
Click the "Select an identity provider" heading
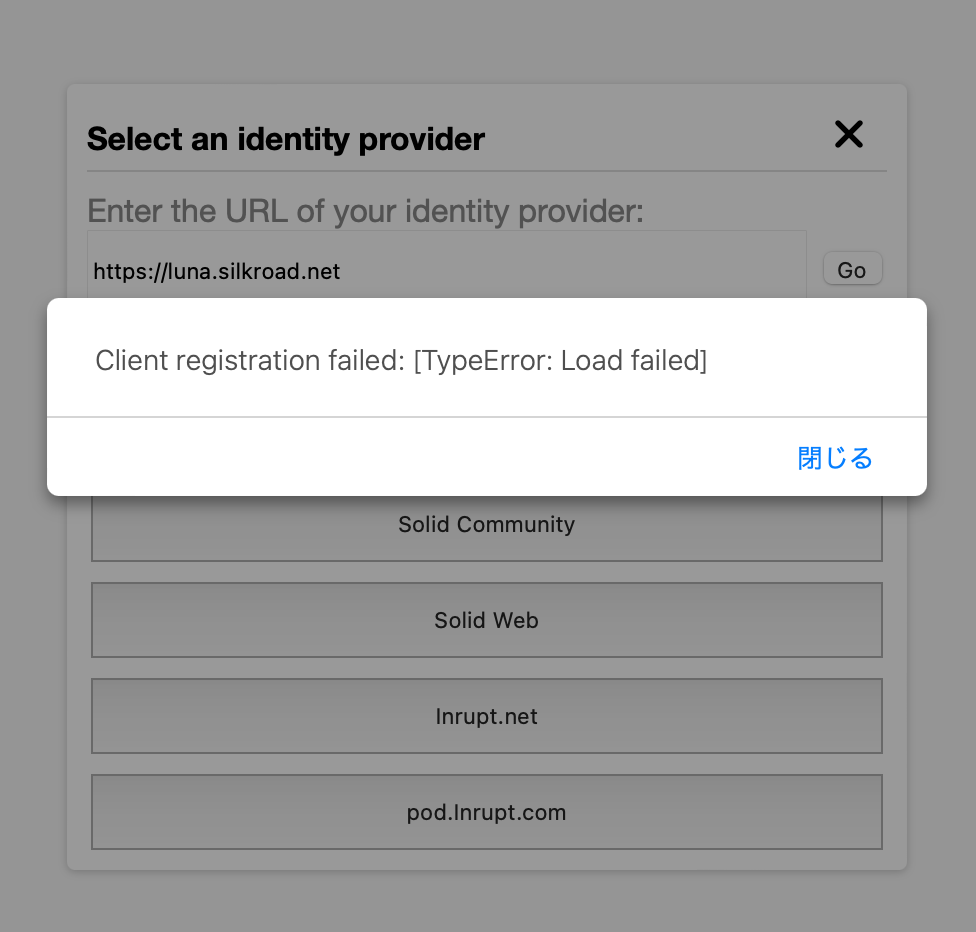coord(286,139)
